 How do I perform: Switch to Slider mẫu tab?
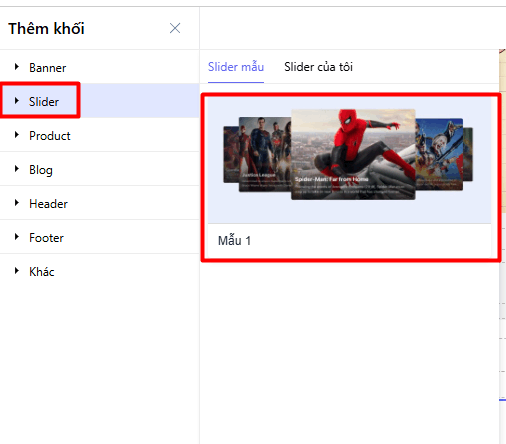point(236,67)
